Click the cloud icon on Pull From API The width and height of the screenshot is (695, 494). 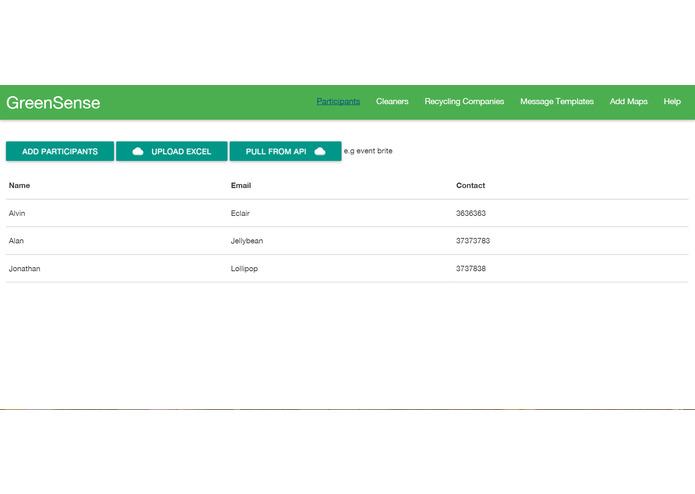(x=320, y=152)
